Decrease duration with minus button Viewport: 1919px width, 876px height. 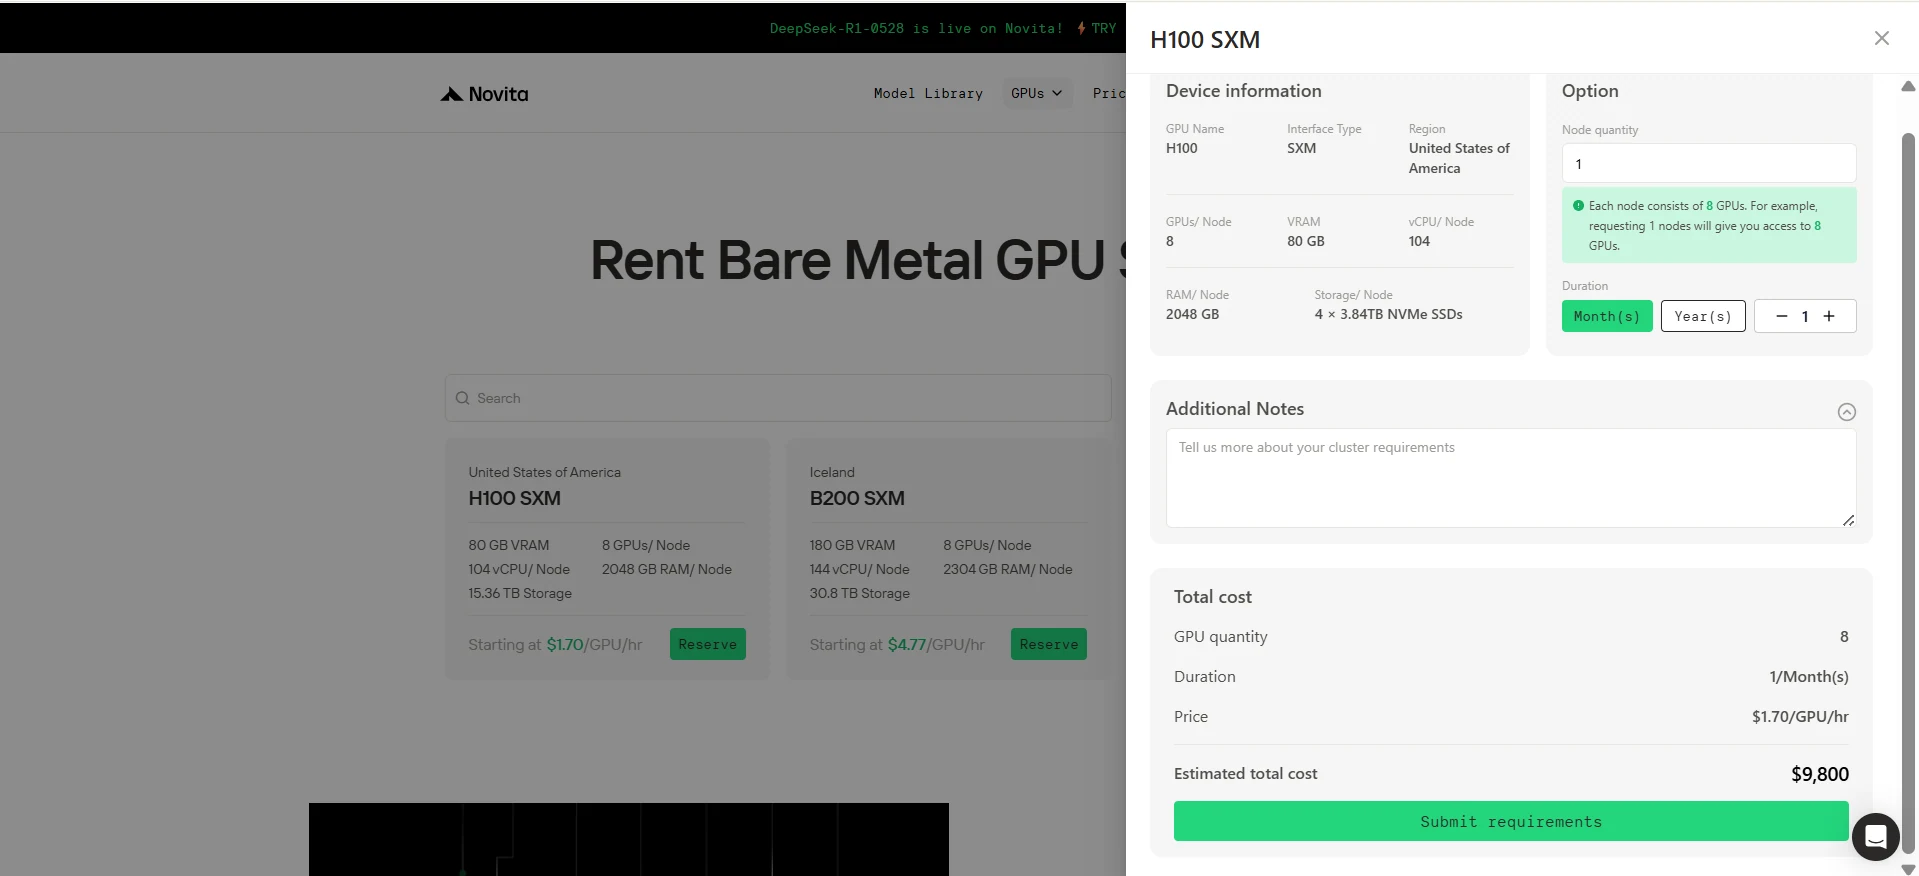click(1781, 316)
